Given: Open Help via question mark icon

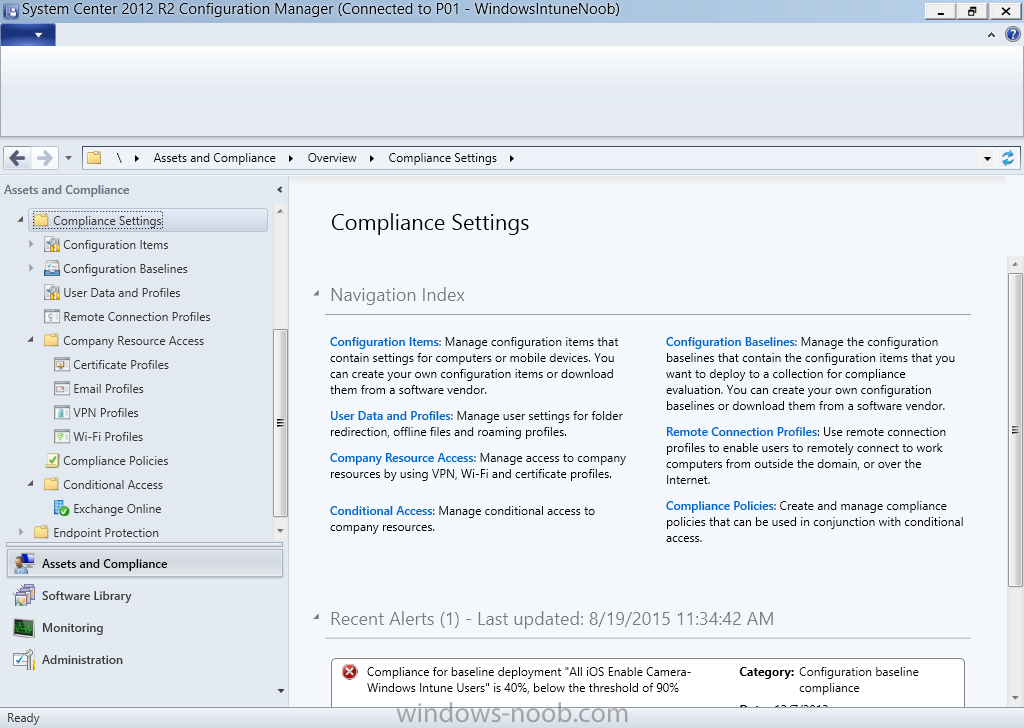Looking at the screenshot, I should (x=1012, y=35).
